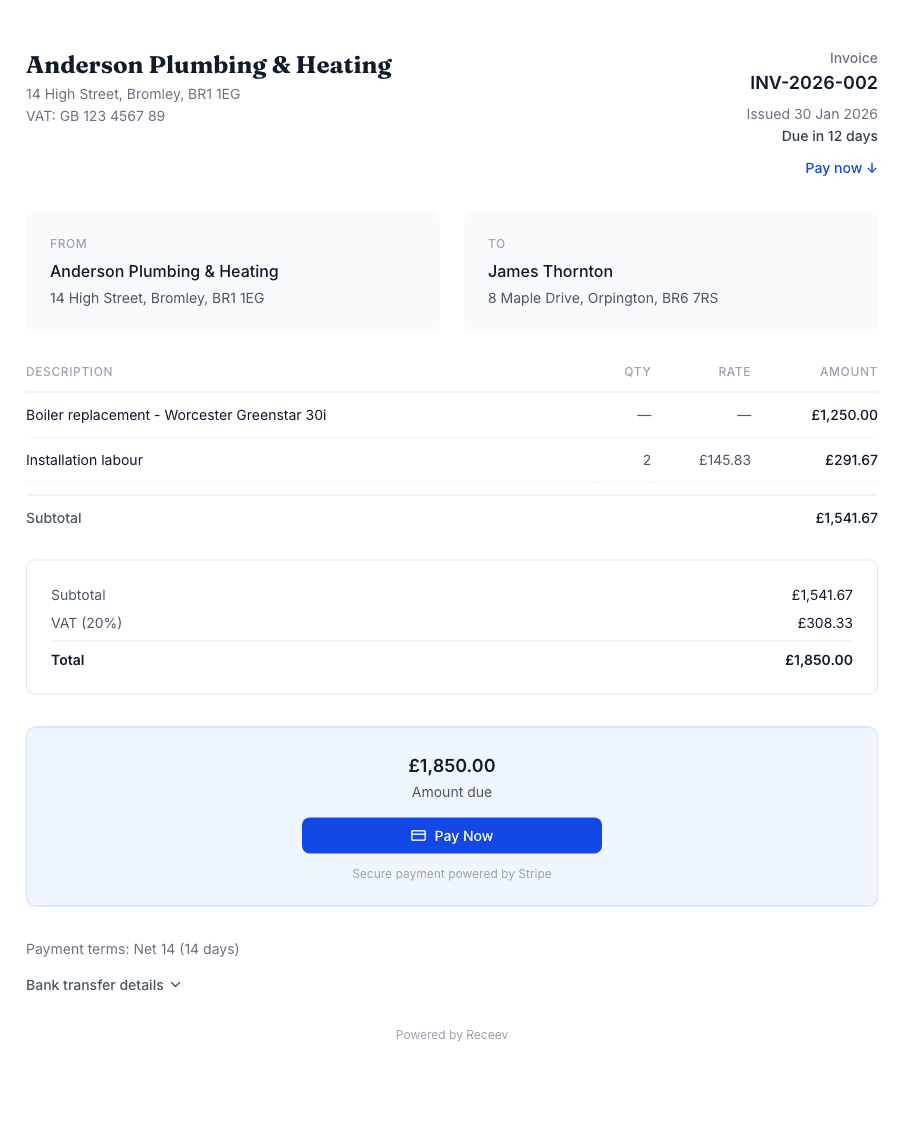Expand Bank transfer details
Viewport: 904px width, 1132px height.
95,985
